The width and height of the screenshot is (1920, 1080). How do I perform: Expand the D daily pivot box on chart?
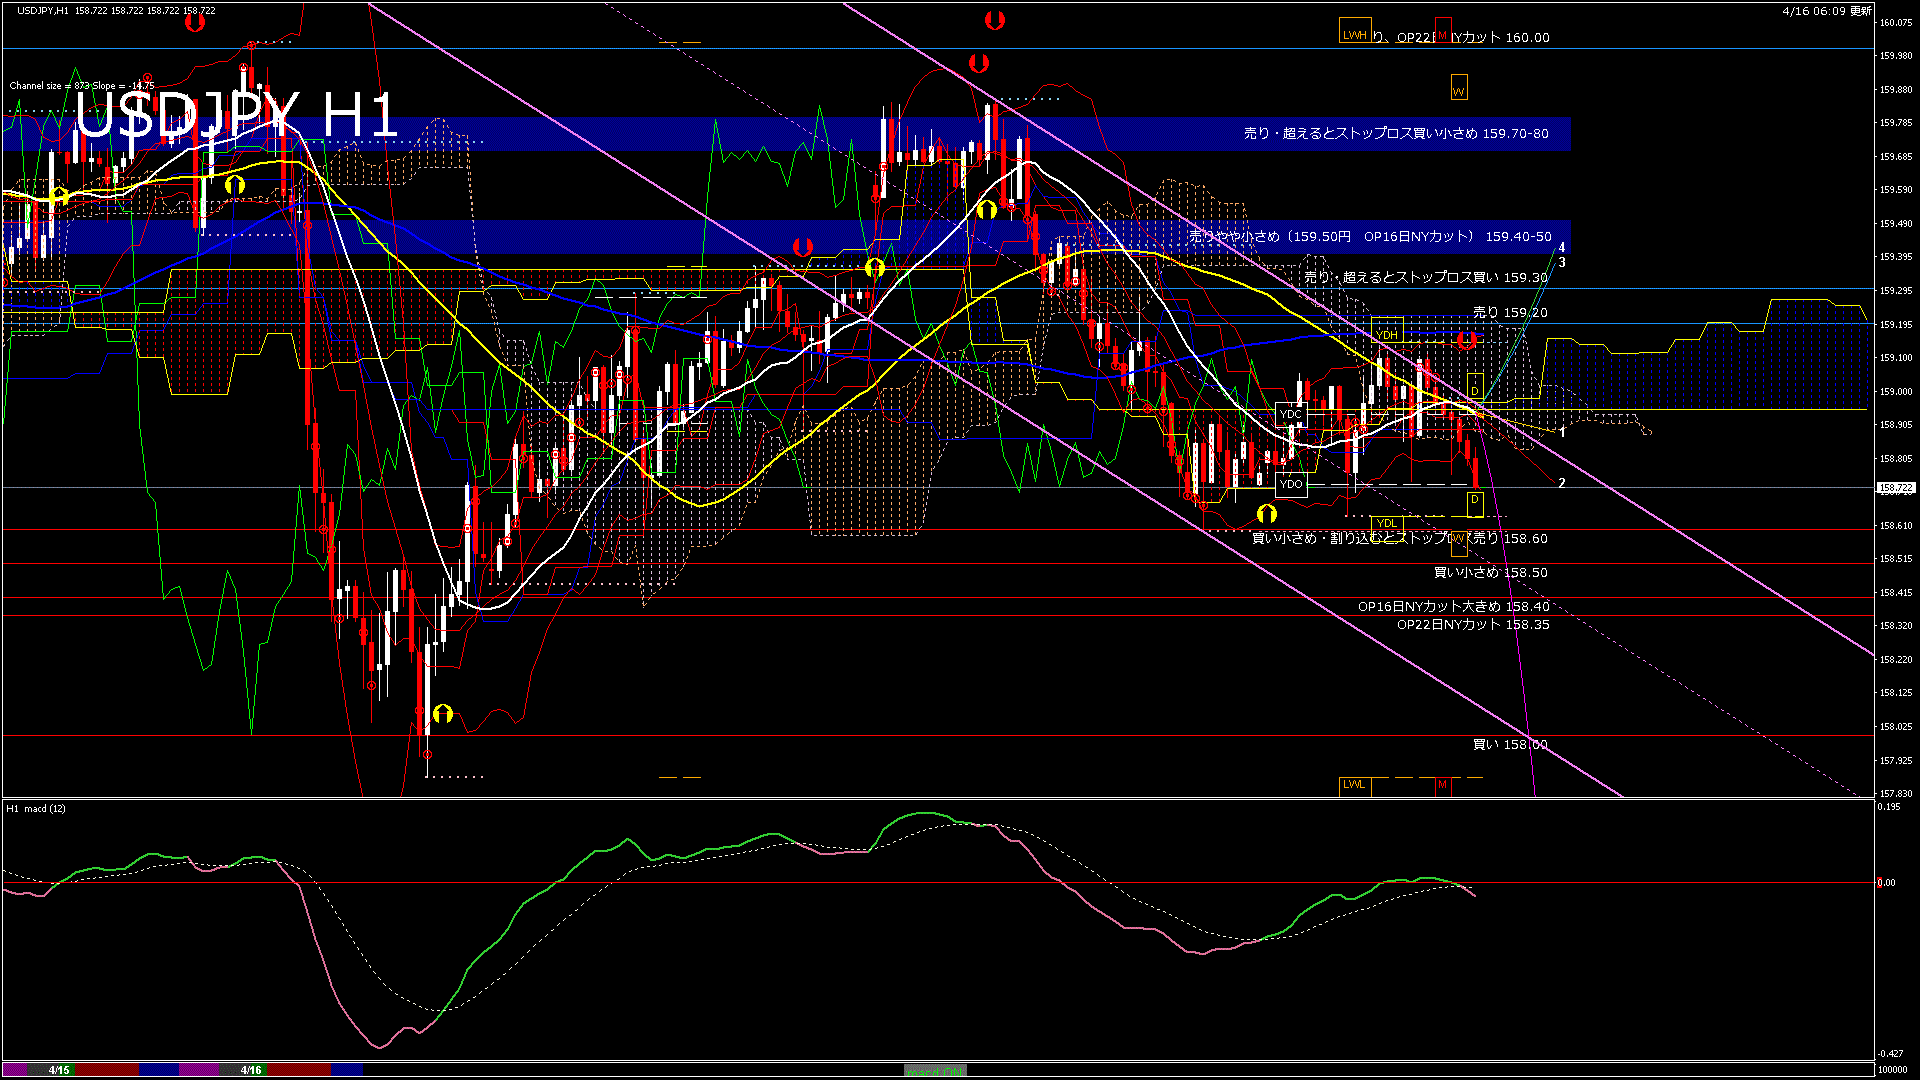1477,391
